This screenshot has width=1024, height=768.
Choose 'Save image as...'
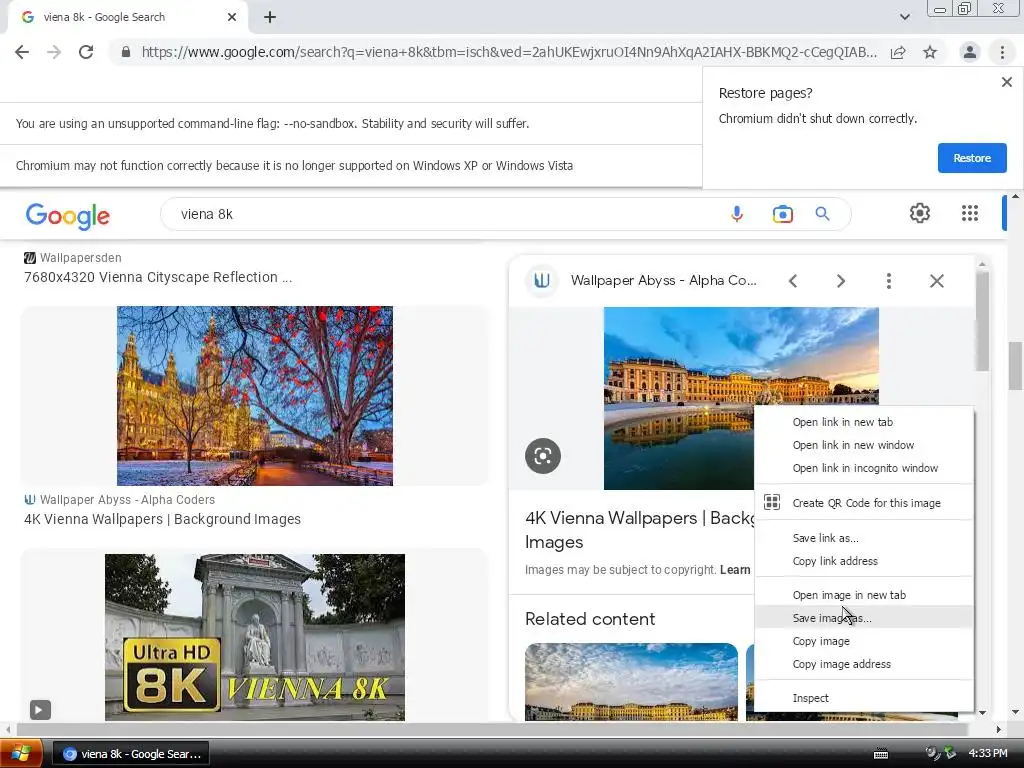pyautogui.click(x=863, y=618)
